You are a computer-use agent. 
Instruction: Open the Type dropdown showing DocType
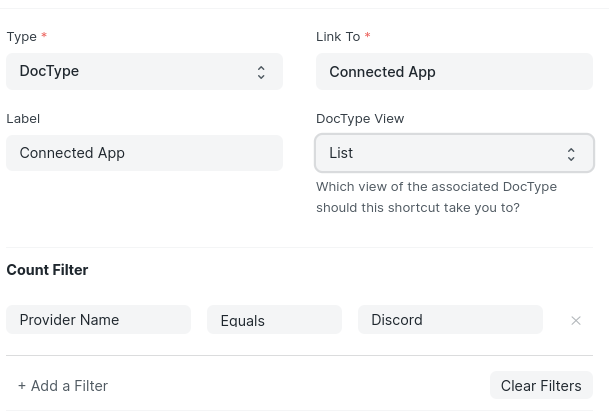pos(144,71)
